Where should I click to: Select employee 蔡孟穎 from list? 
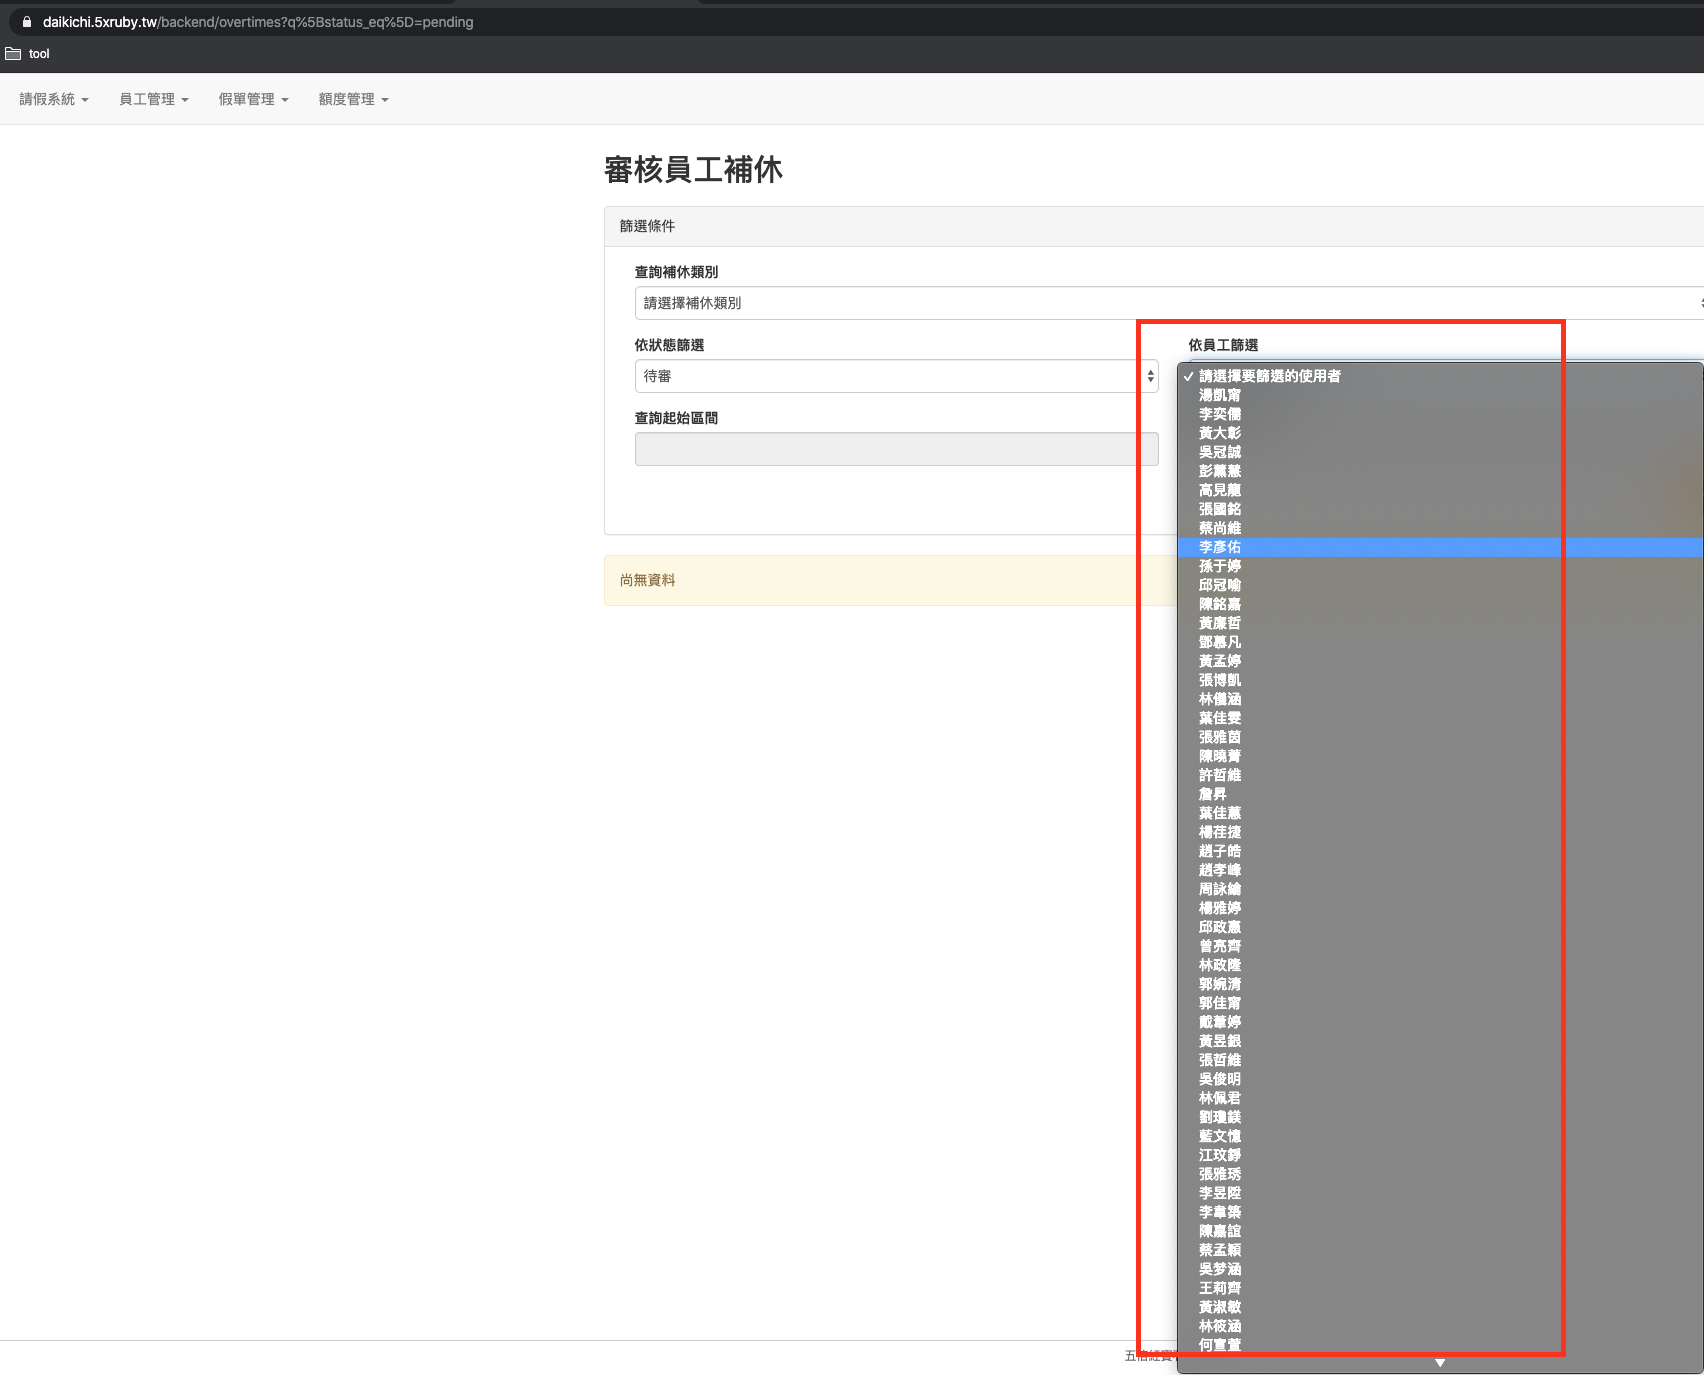[x=1440, y=1250]
